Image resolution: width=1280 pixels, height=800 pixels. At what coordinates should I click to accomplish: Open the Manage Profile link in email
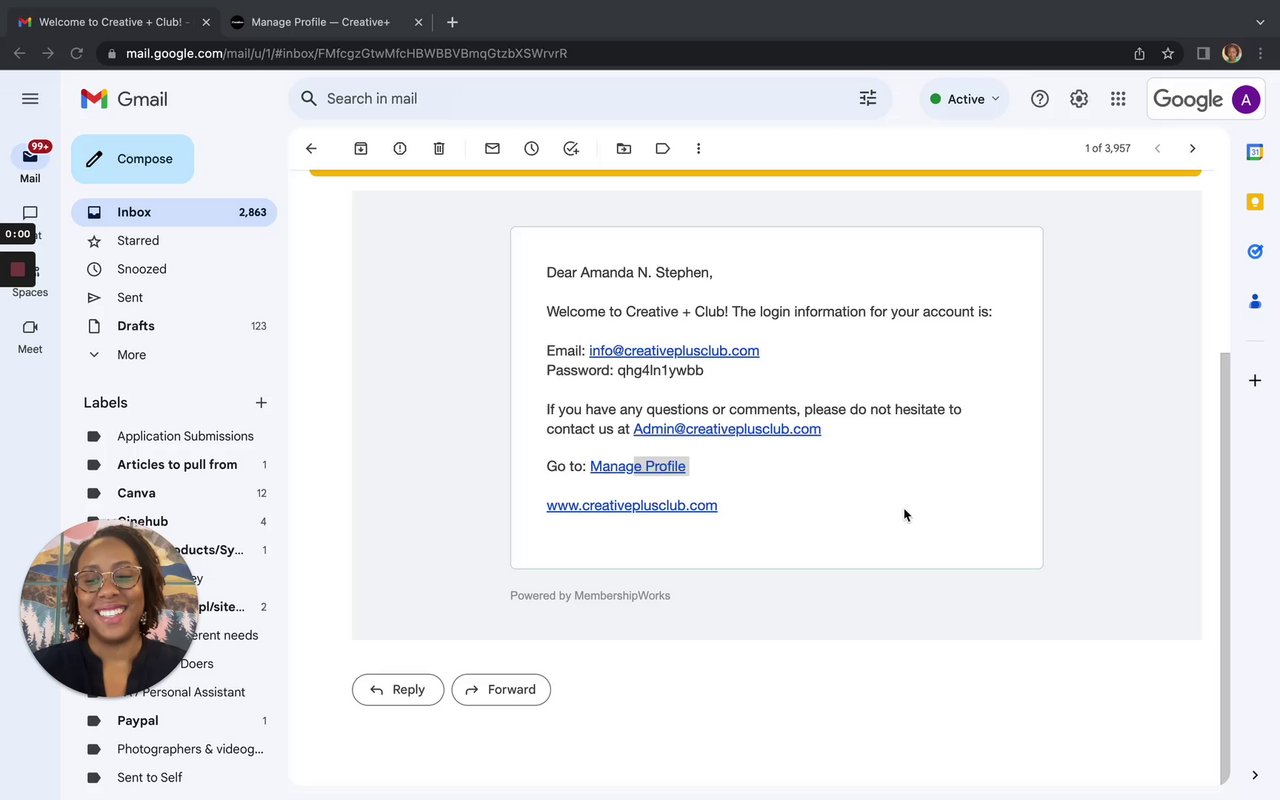(638, 466)
